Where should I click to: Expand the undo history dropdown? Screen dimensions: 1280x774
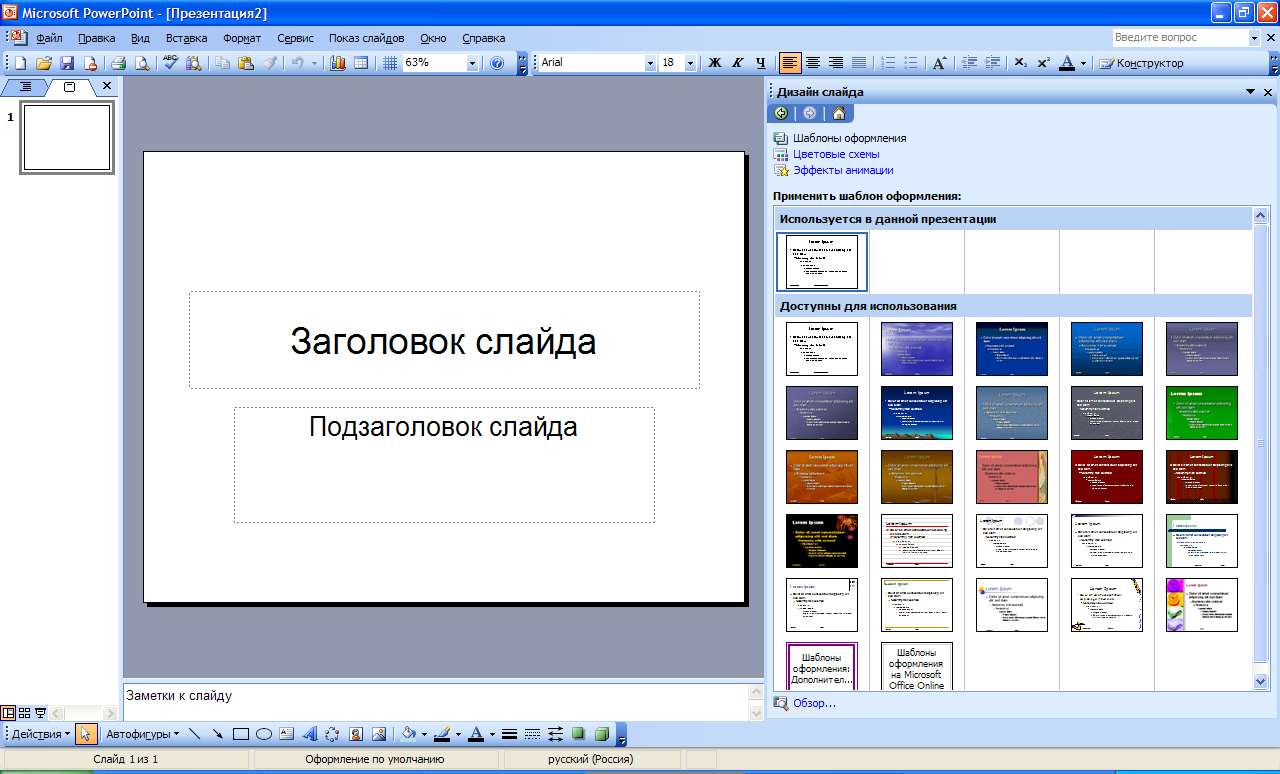(314, 63)
